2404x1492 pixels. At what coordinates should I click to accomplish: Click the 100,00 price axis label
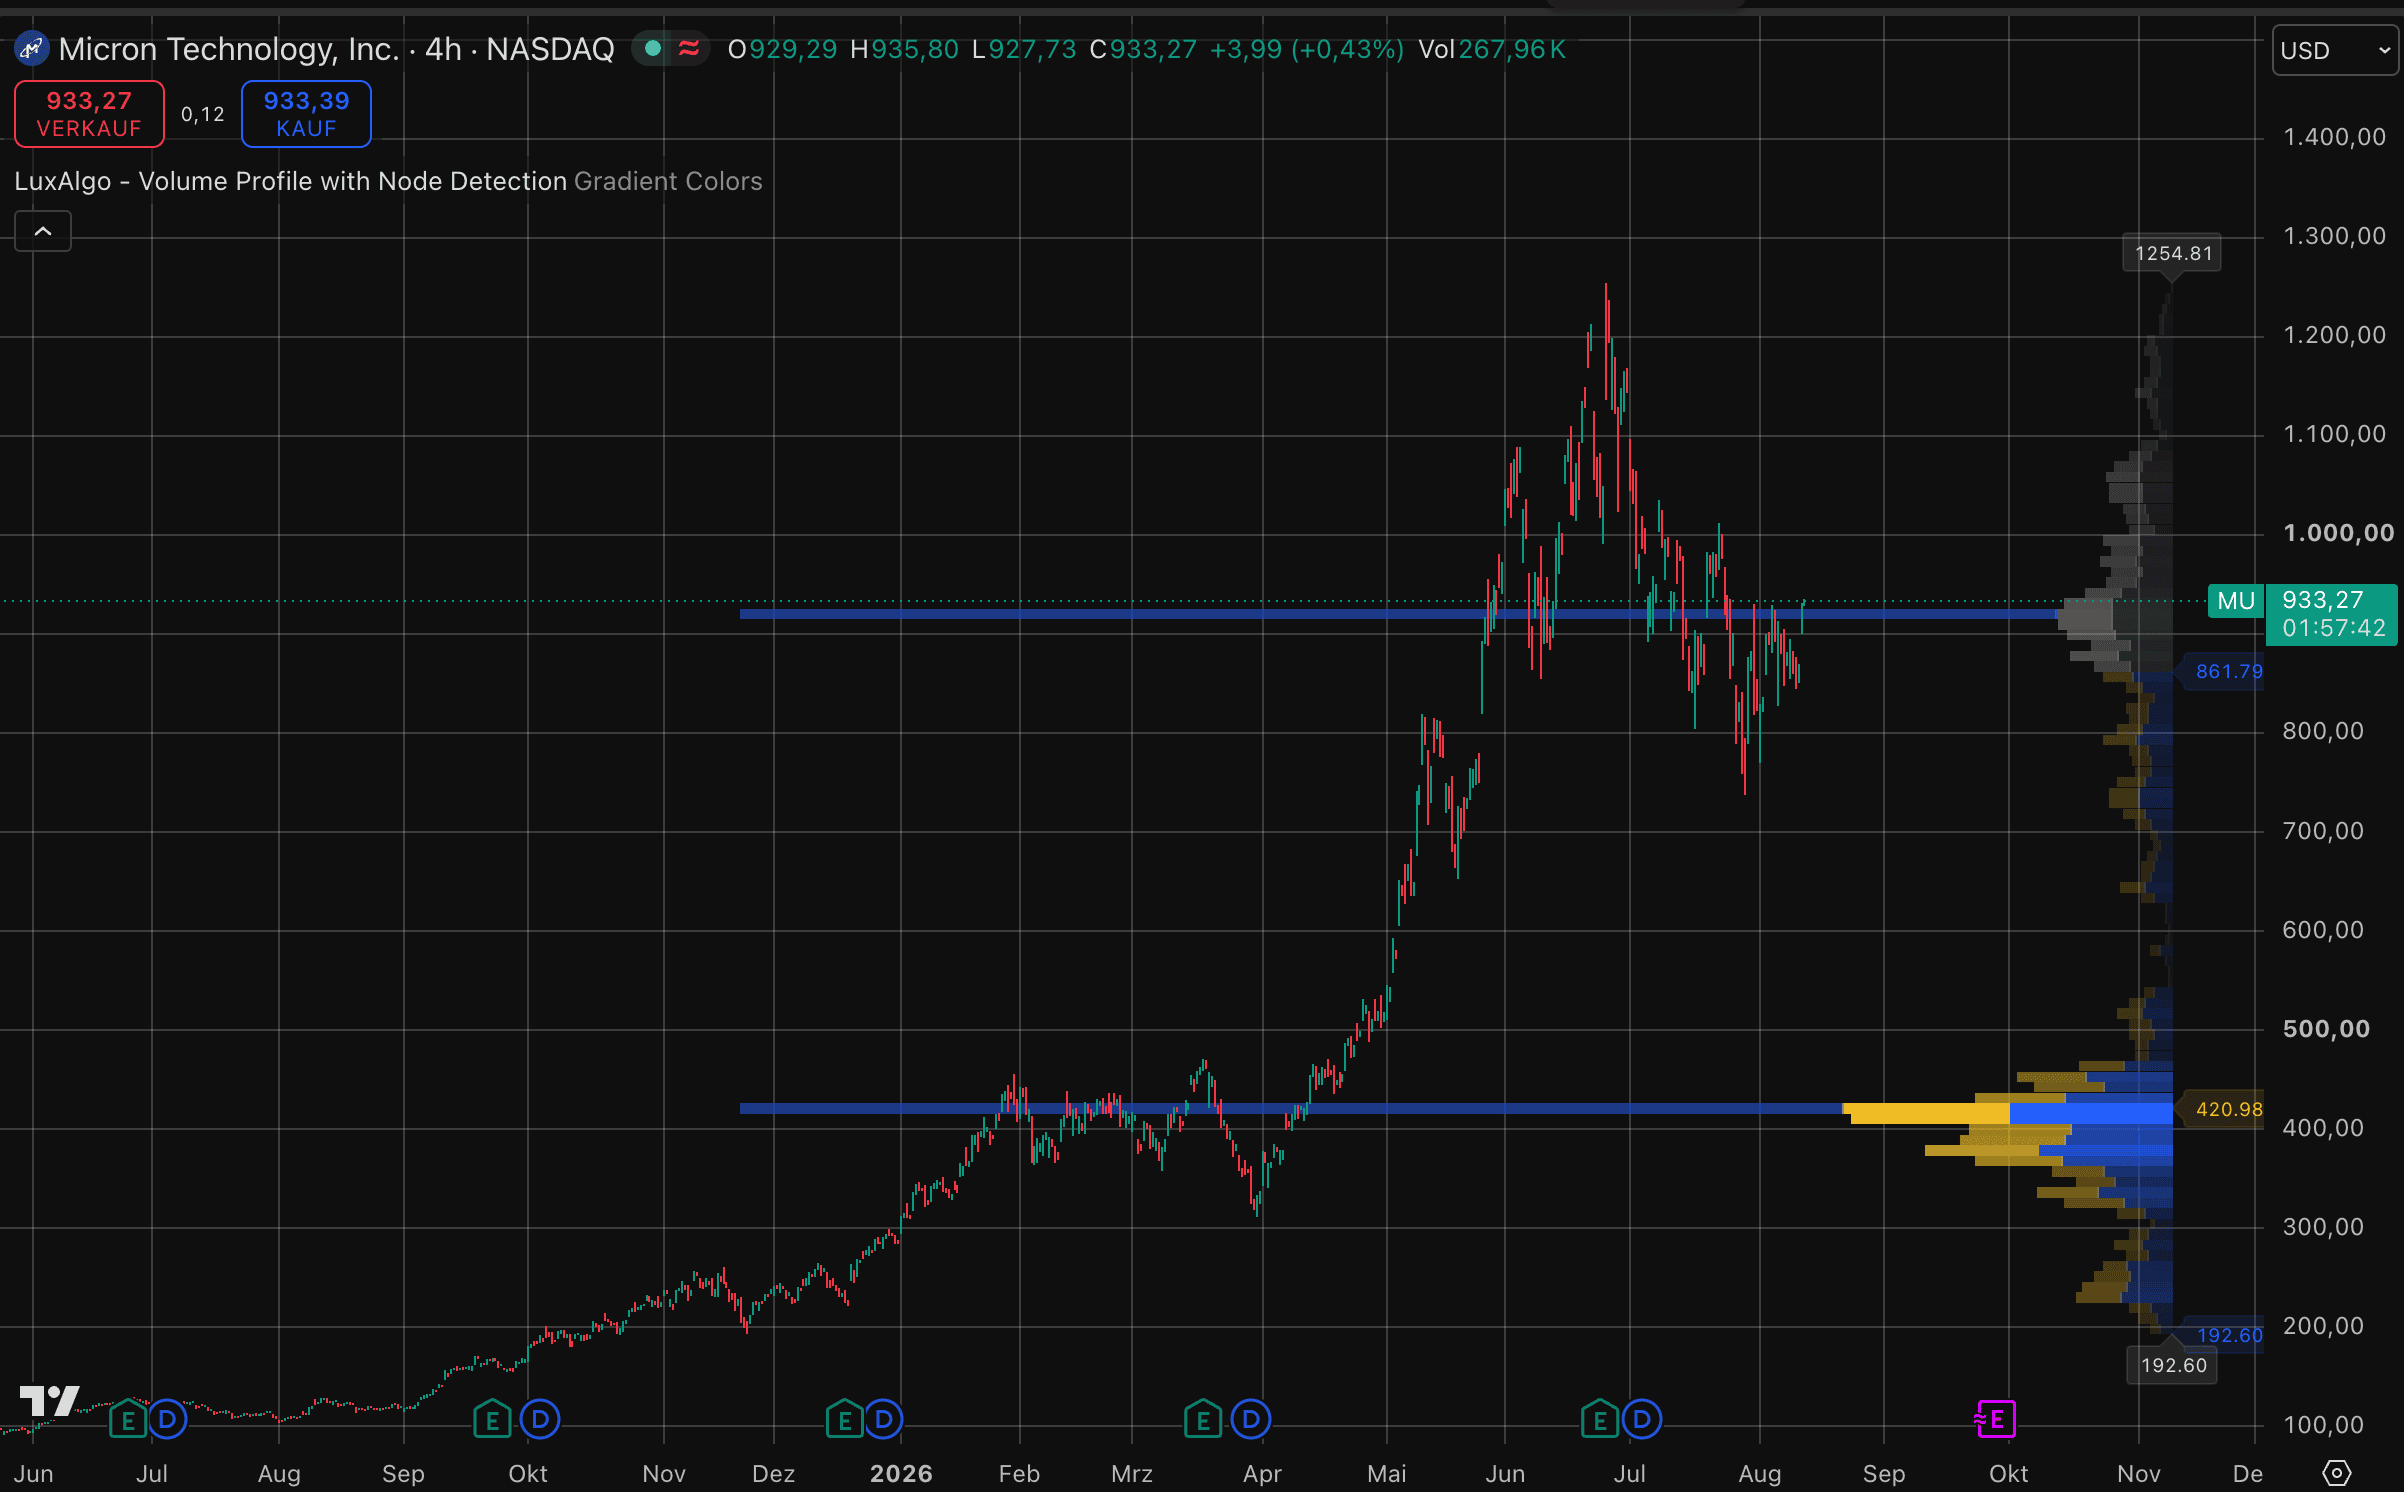(2323, 1425)
